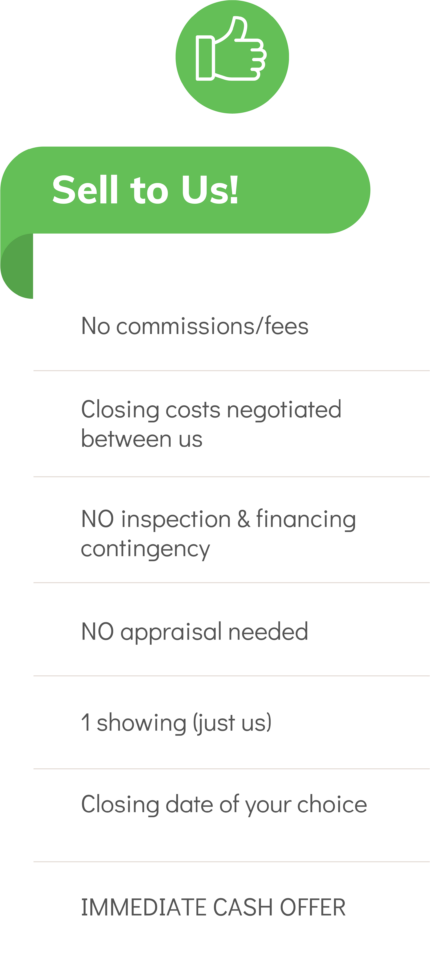The height and width of the screenshot is (960, 430).
Task: Click divider line below "1 showing (just us)"
Action: pyautogui.click(x=232, y=768)
